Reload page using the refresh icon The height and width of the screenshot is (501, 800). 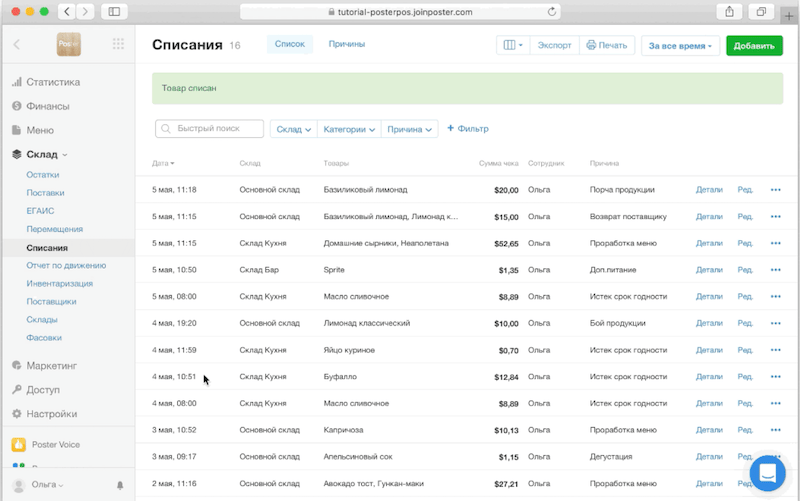(x=552, y=11)
